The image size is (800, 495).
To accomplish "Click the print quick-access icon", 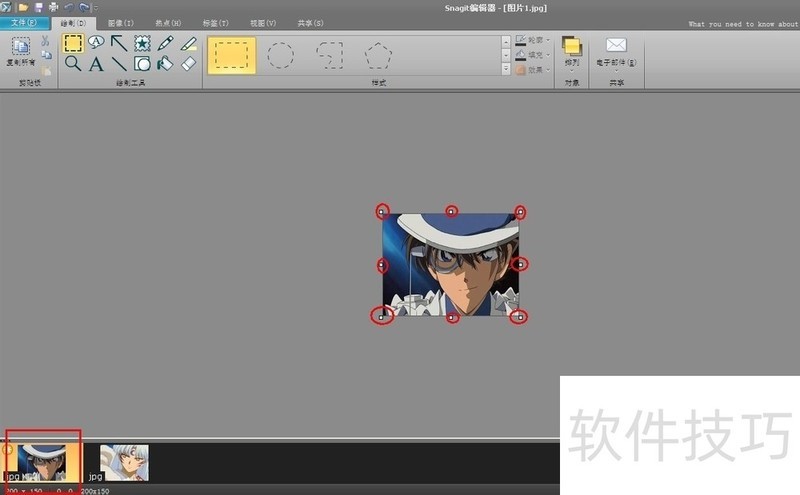I will tap(54, 7).
